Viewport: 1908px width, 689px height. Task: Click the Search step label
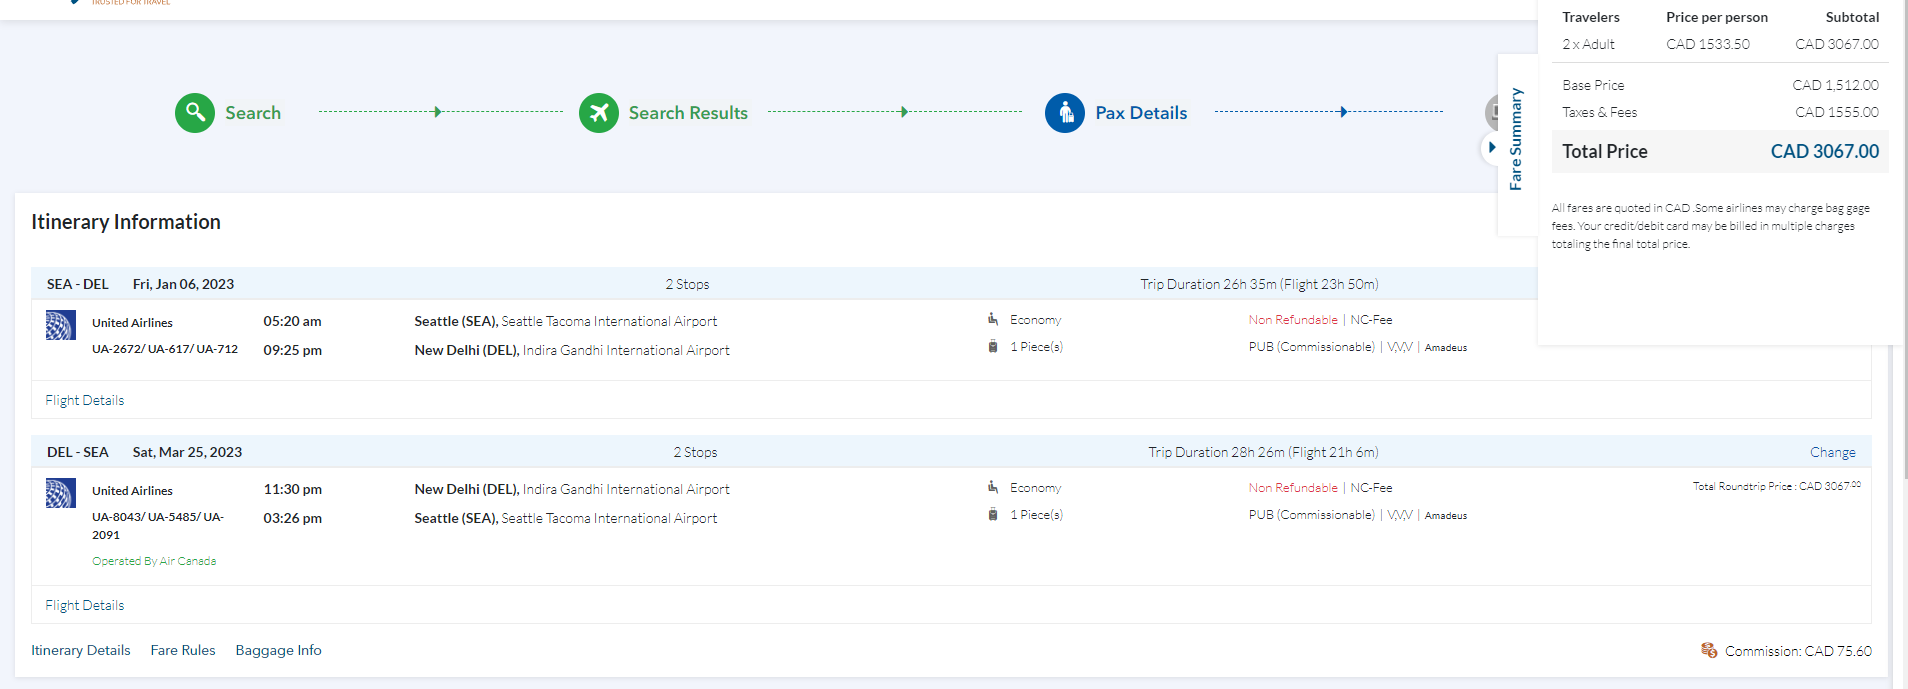(x=253, y=113)
